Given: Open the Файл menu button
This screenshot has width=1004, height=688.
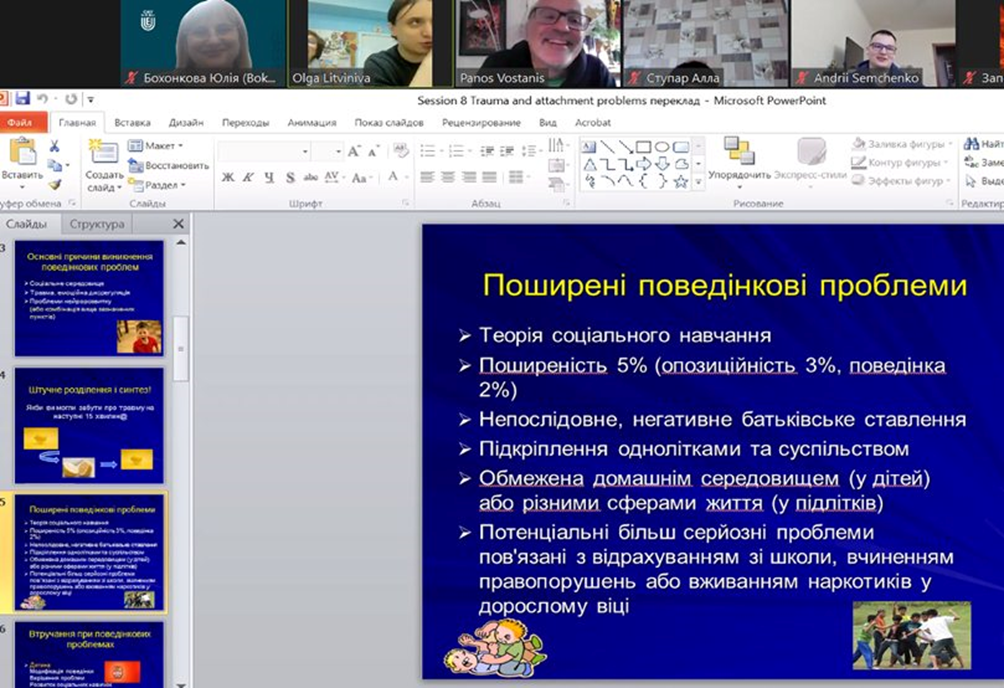Looking at the screenshot, I should [x=19, y=123].
